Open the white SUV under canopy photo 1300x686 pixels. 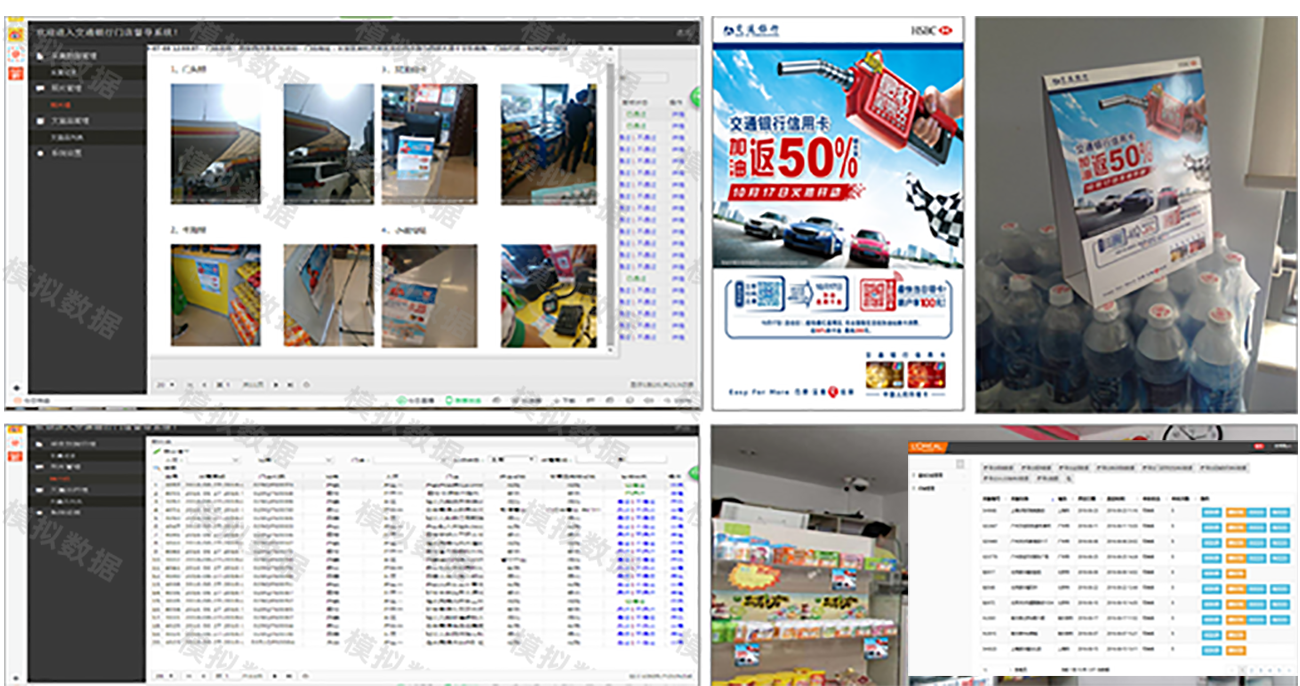pos(329,144)
